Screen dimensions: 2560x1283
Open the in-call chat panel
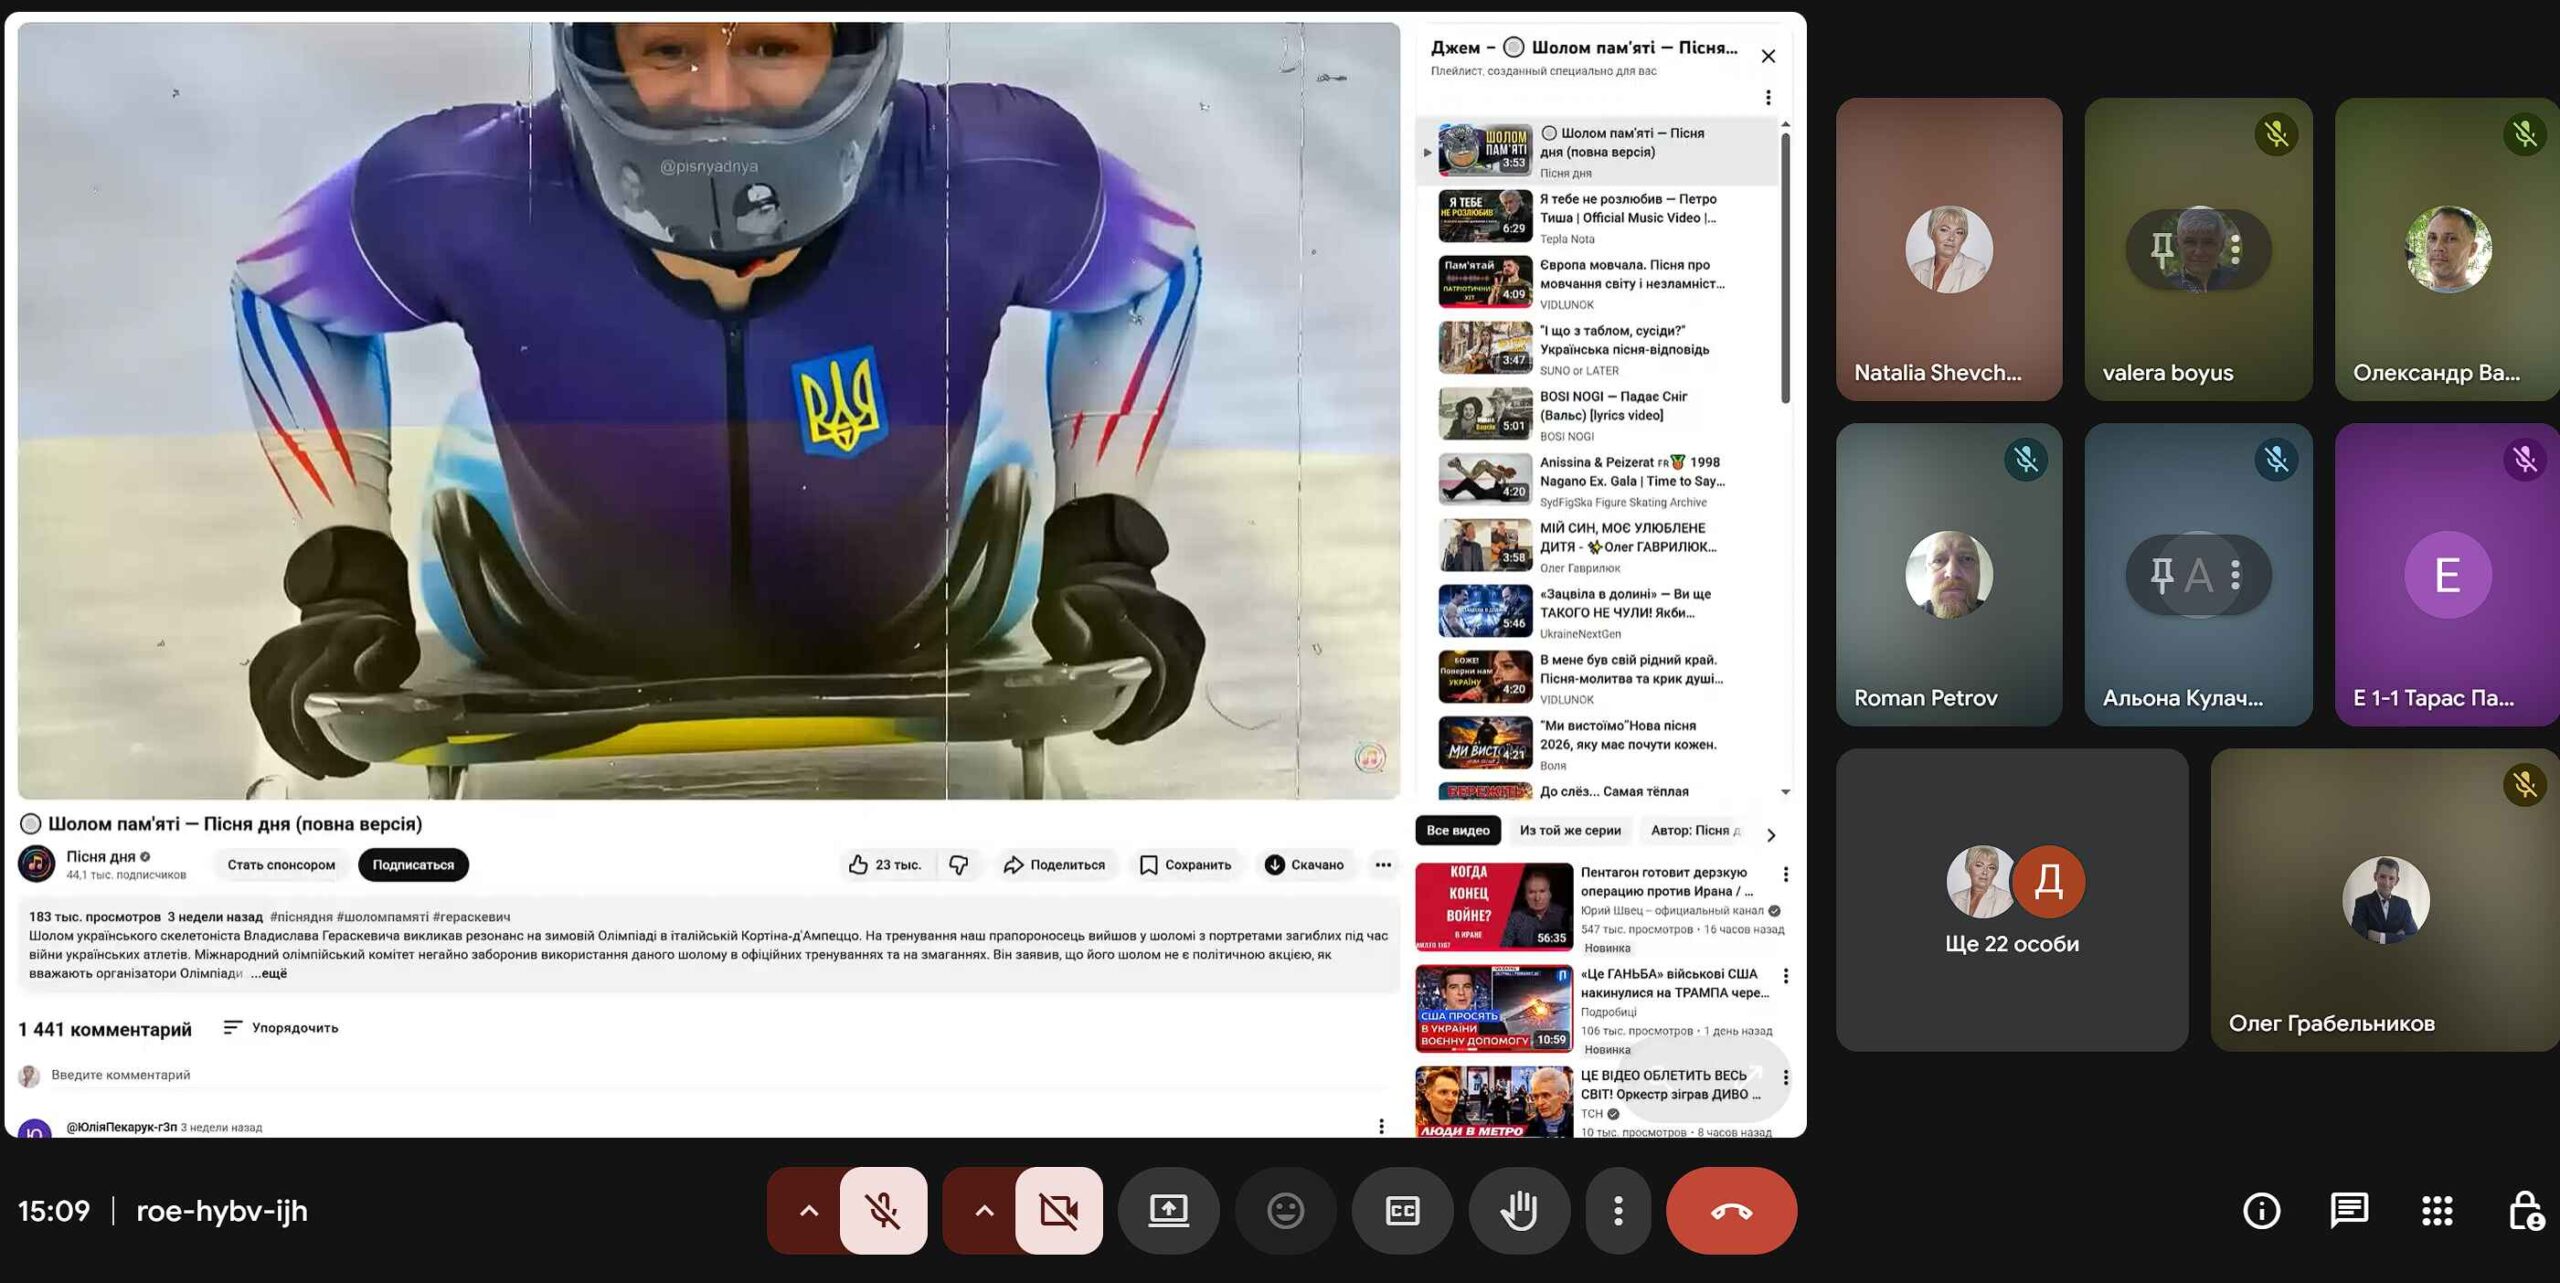click(x=2348, y=1211)
